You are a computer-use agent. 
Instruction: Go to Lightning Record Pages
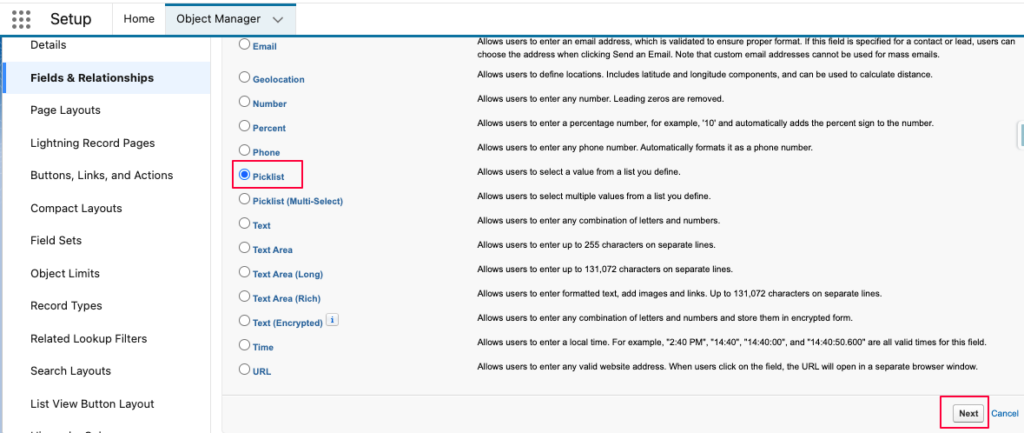(x=91, y=143)
